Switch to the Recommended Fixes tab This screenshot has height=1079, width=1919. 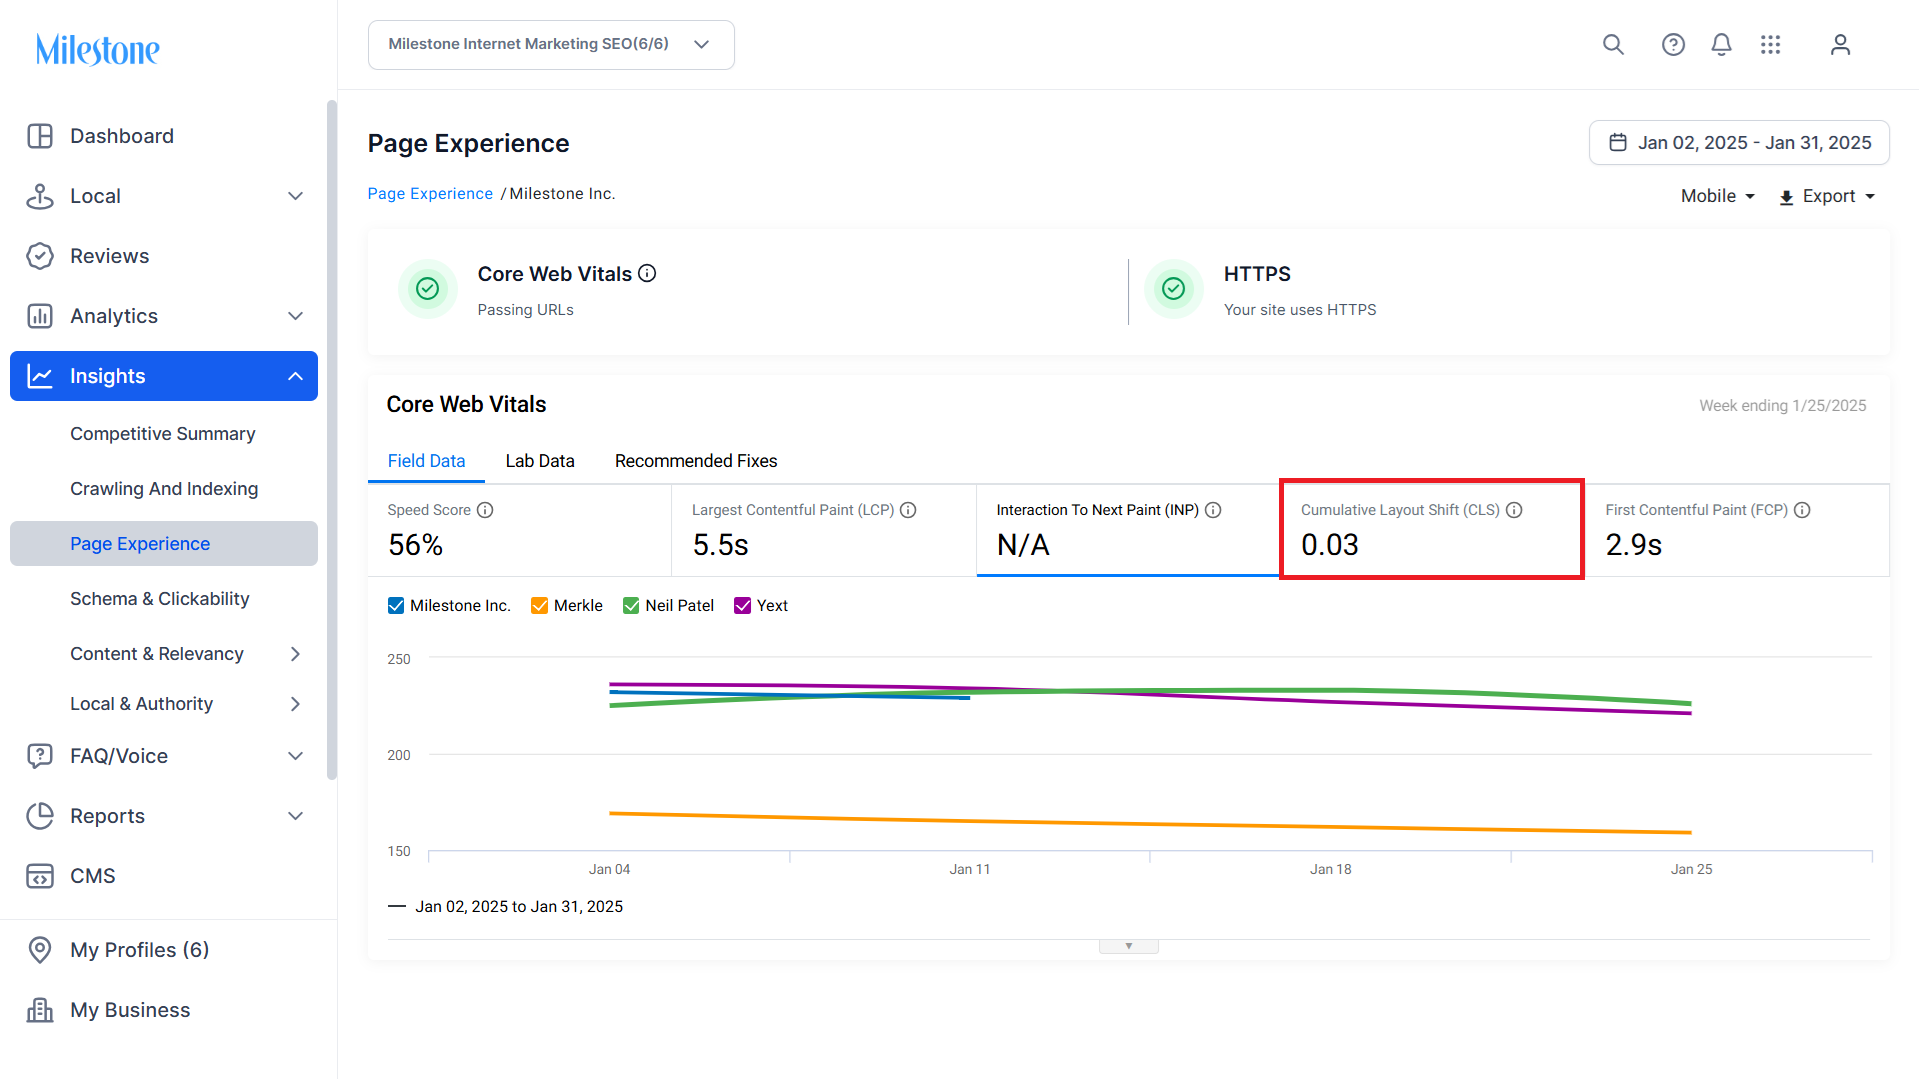(696, 461)
